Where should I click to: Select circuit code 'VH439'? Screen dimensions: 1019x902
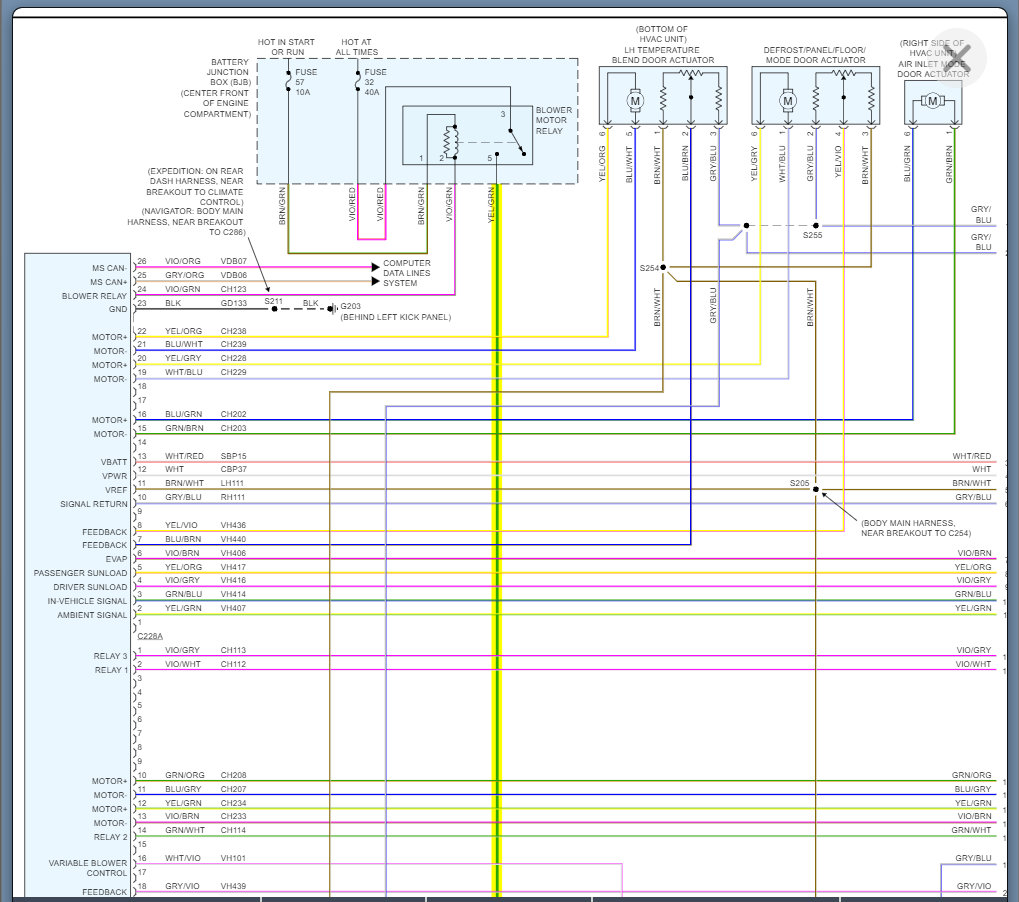click(x=233, y=886)
